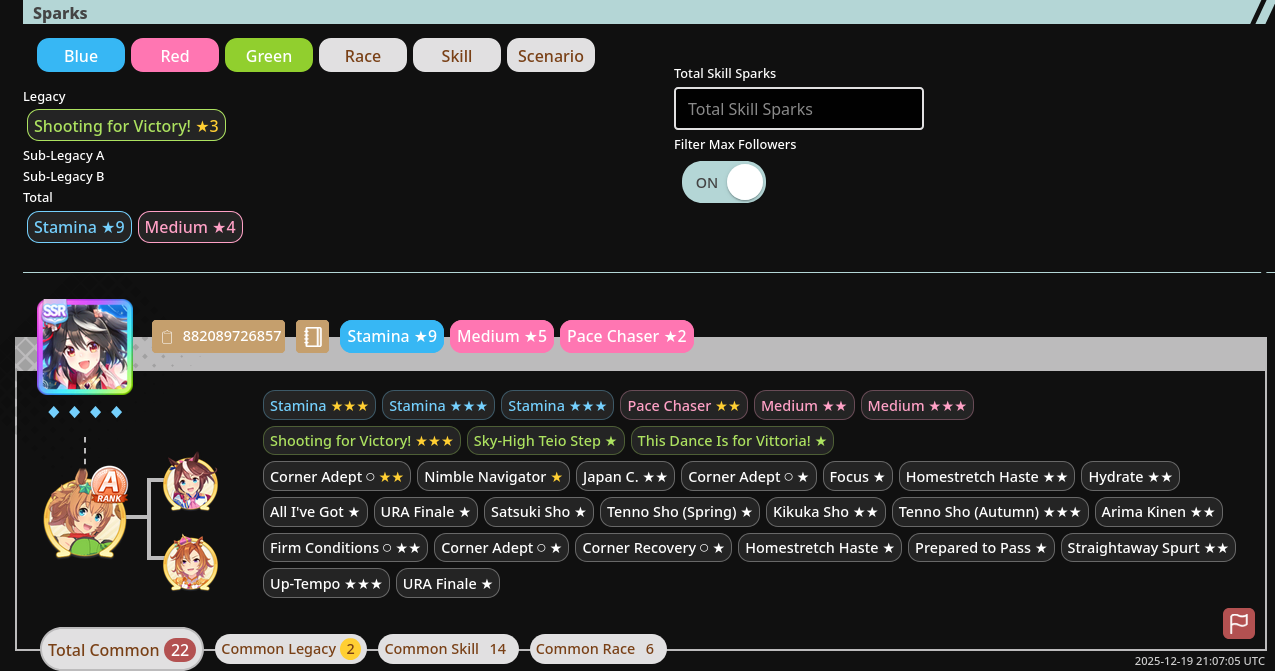Click the Medium ★★ spark chip
The image size is (1275, 671).
pos(804,406)
